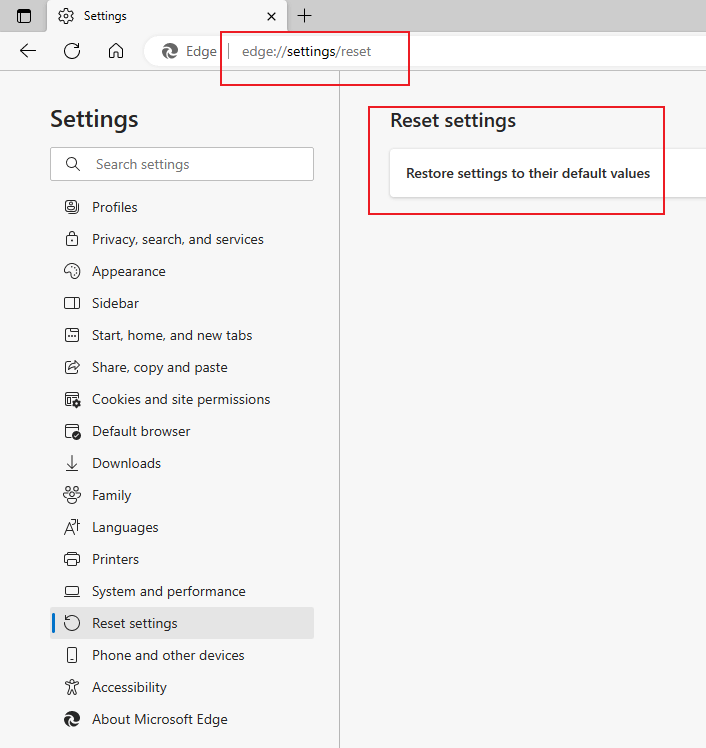
Task: Click the Start, home, new tabs icon
Action: [72, 335]
